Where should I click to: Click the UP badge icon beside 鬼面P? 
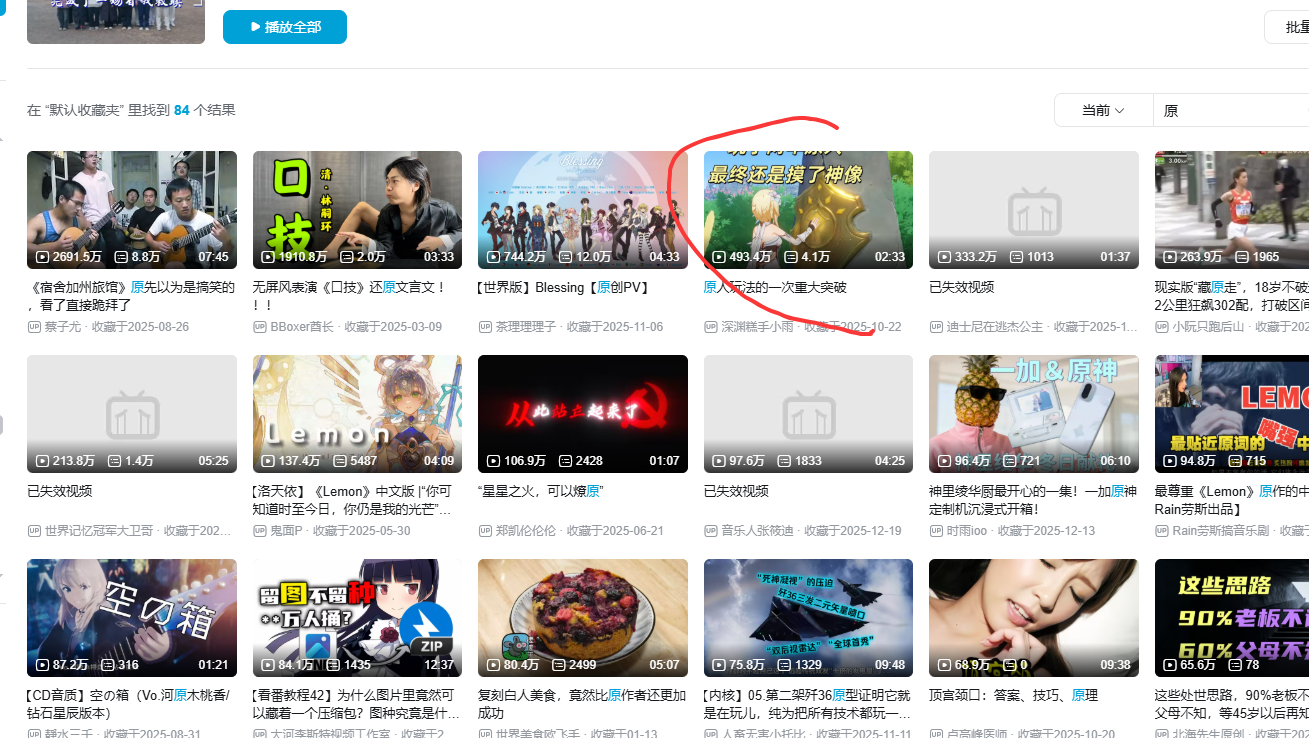coord(260,531)
